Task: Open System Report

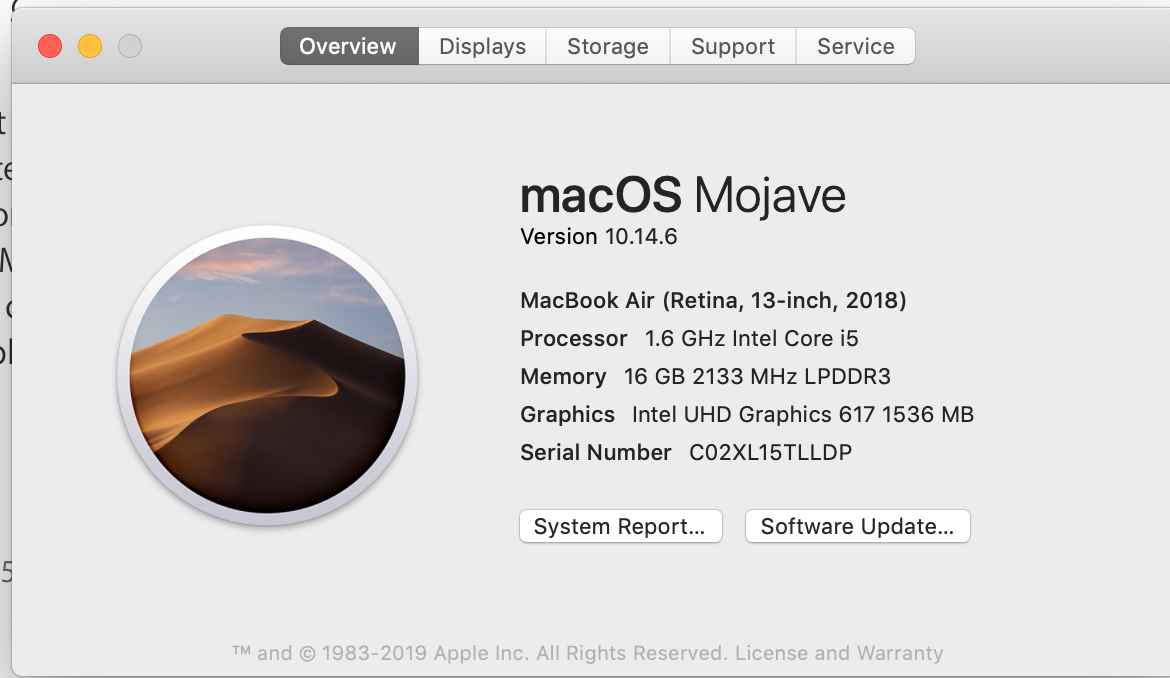Action: click(x=620, y=527)
